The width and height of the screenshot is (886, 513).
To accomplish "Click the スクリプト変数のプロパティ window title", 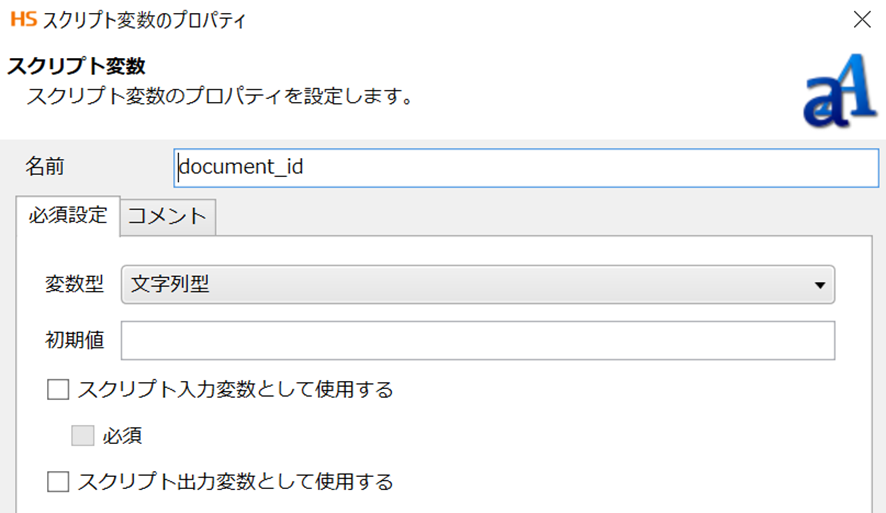I will [x=144, y=18].
